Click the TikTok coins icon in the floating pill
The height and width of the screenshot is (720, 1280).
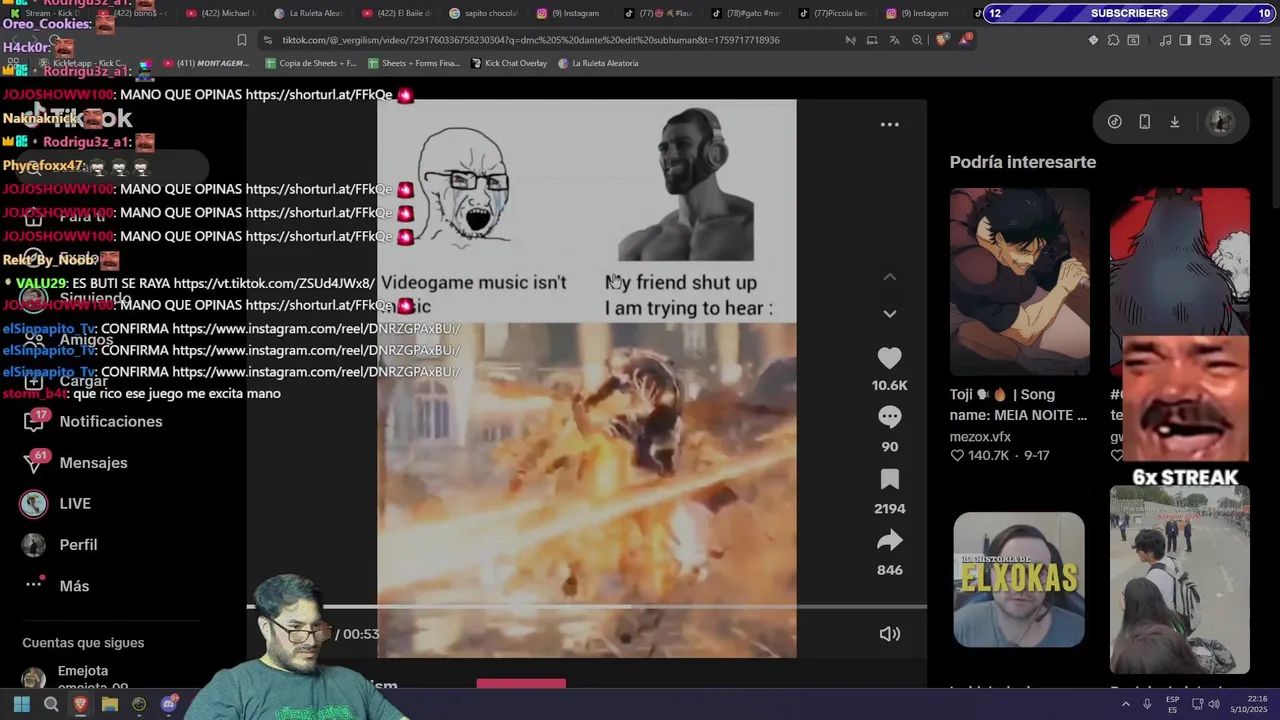(x=1114, y=122)
